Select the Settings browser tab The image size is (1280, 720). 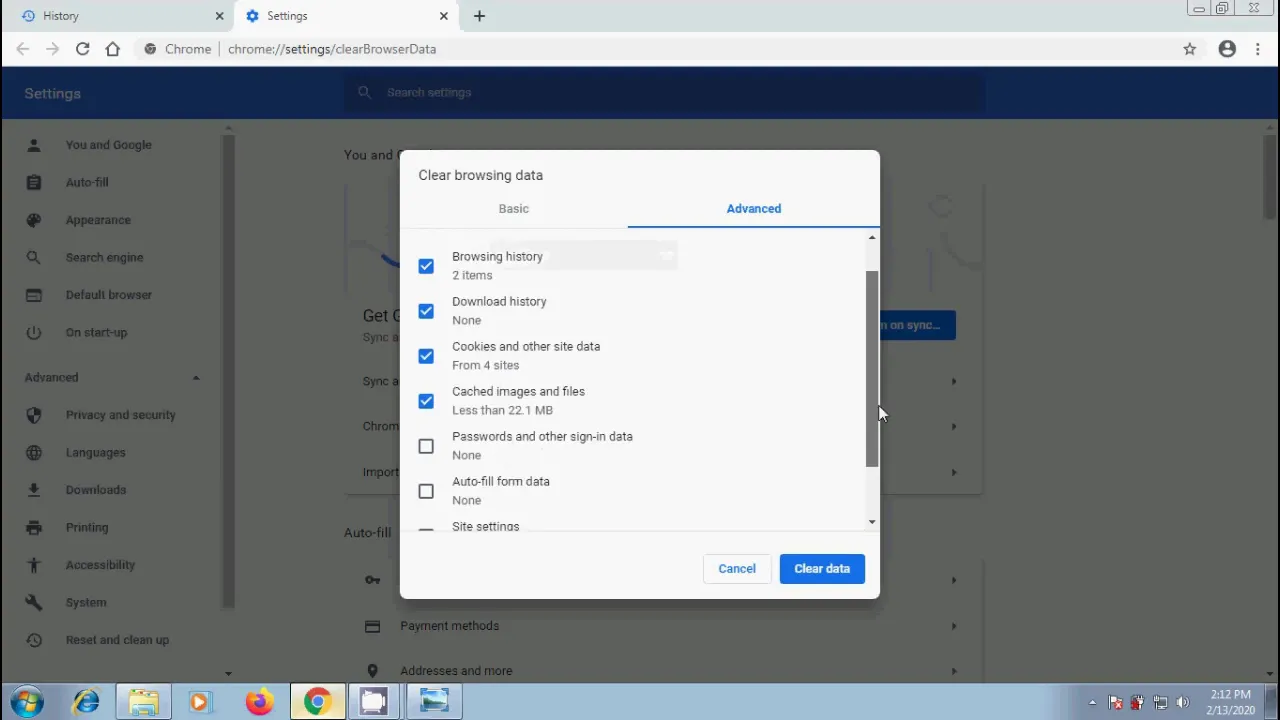346,16
